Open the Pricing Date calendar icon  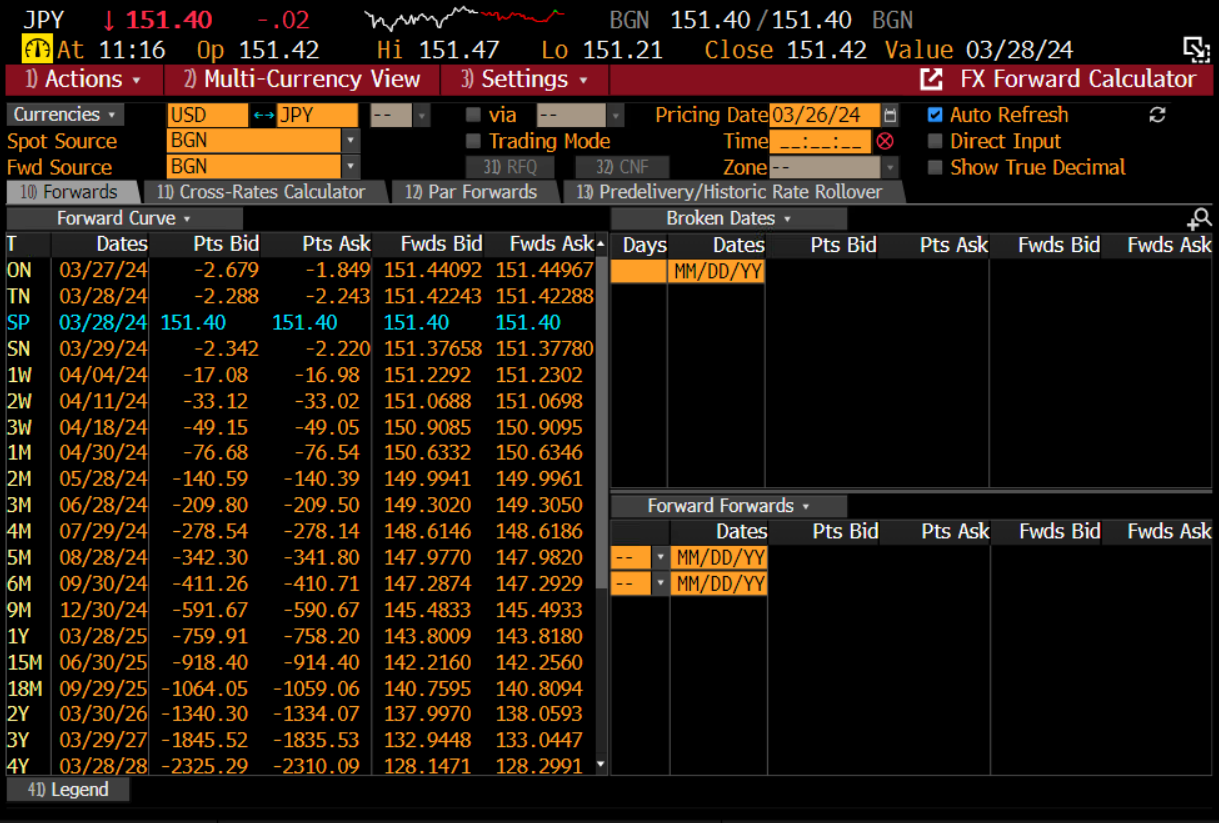pyautogui.click(x=890, y=116)
